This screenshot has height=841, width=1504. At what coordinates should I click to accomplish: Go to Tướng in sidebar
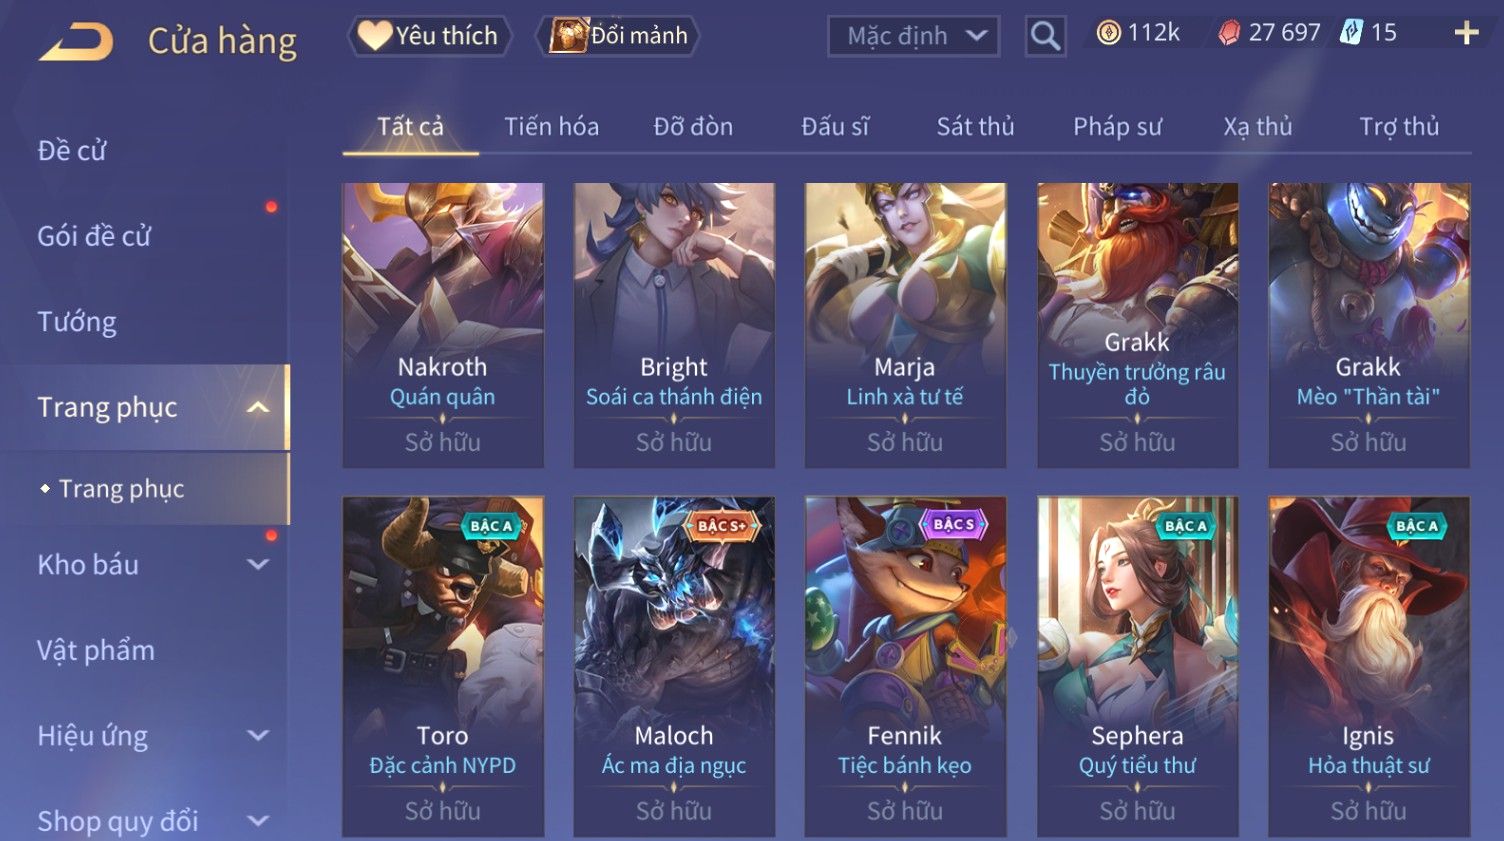tap(77, 322)
